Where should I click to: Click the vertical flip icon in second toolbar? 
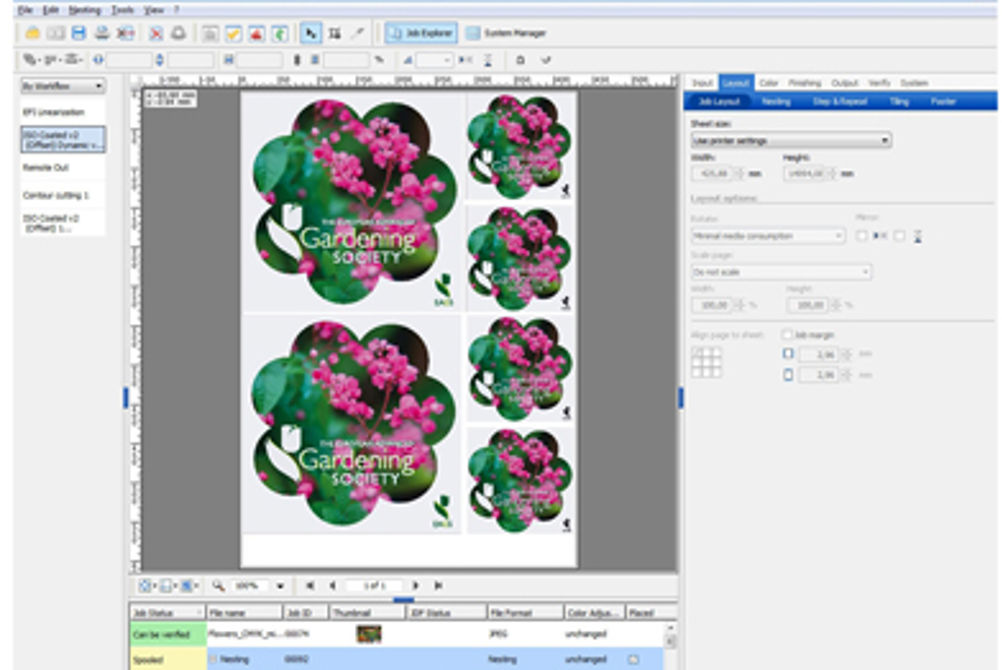click(x=488, y=60)
